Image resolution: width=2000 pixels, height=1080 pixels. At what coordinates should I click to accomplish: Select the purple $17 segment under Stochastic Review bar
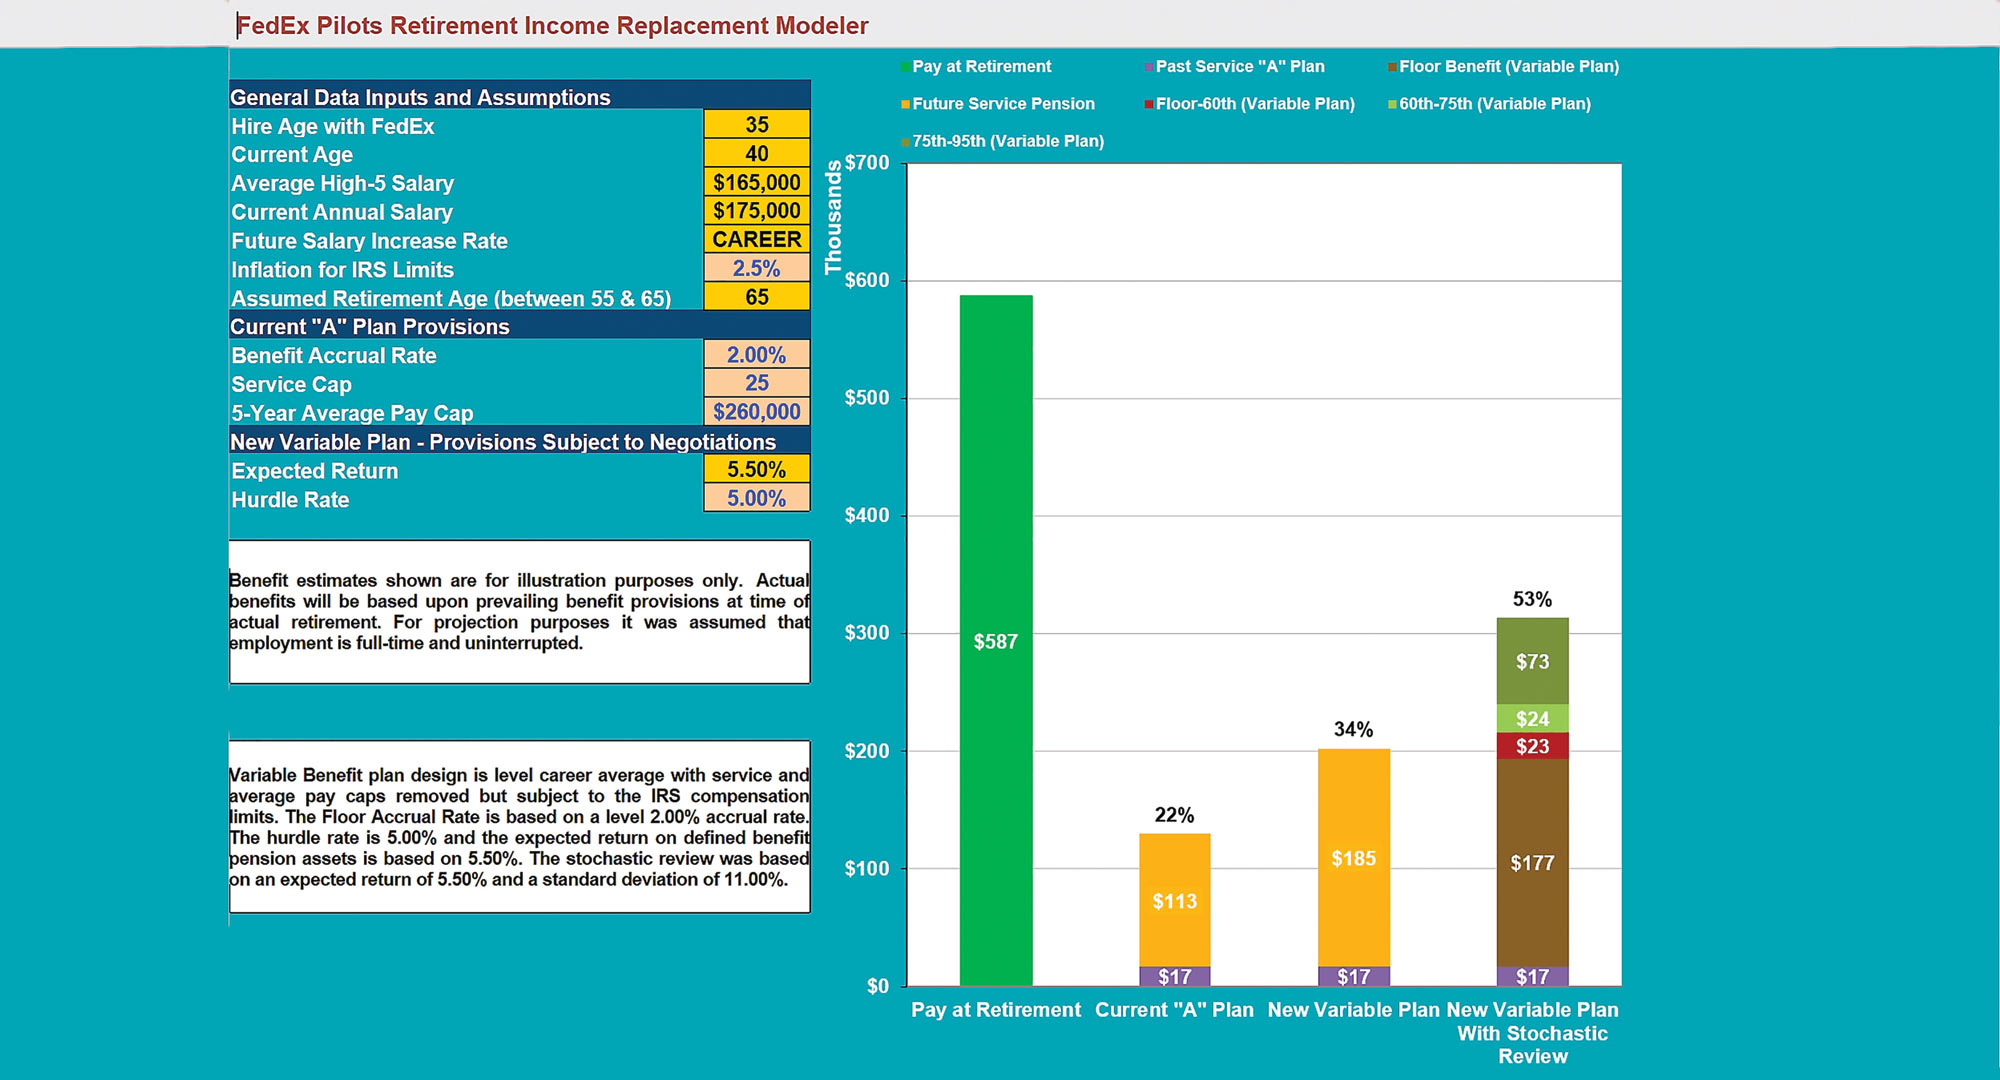click(1533, 976)
